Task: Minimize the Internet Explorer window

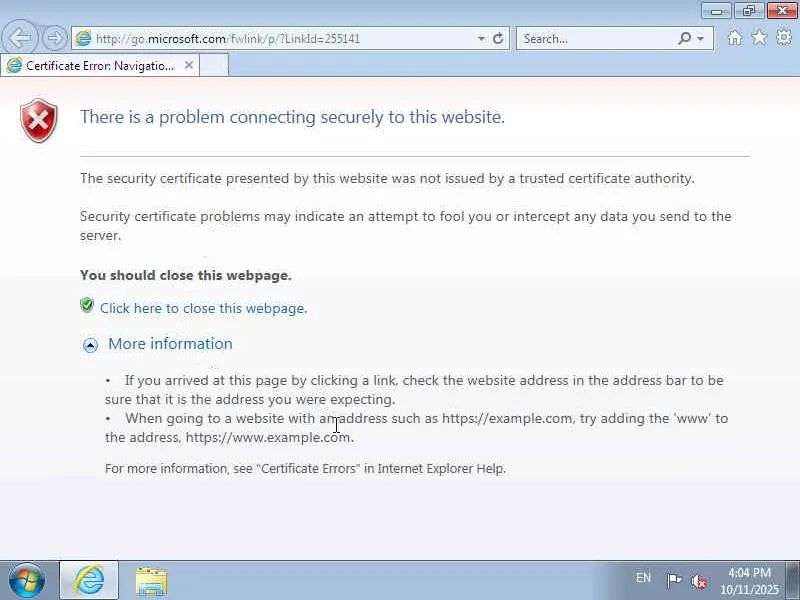Action: (716, 11)
